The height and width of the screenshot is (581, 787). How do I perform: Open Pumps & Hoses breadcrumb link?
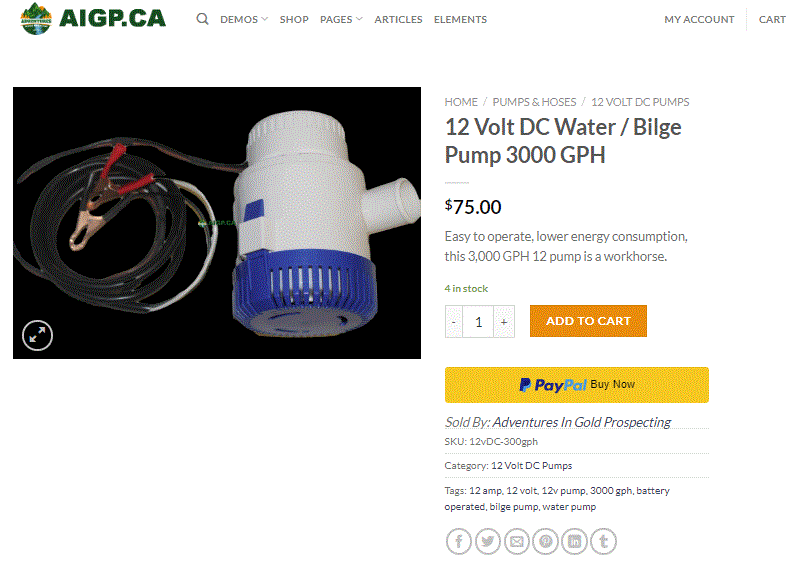[x=534, y=102]
